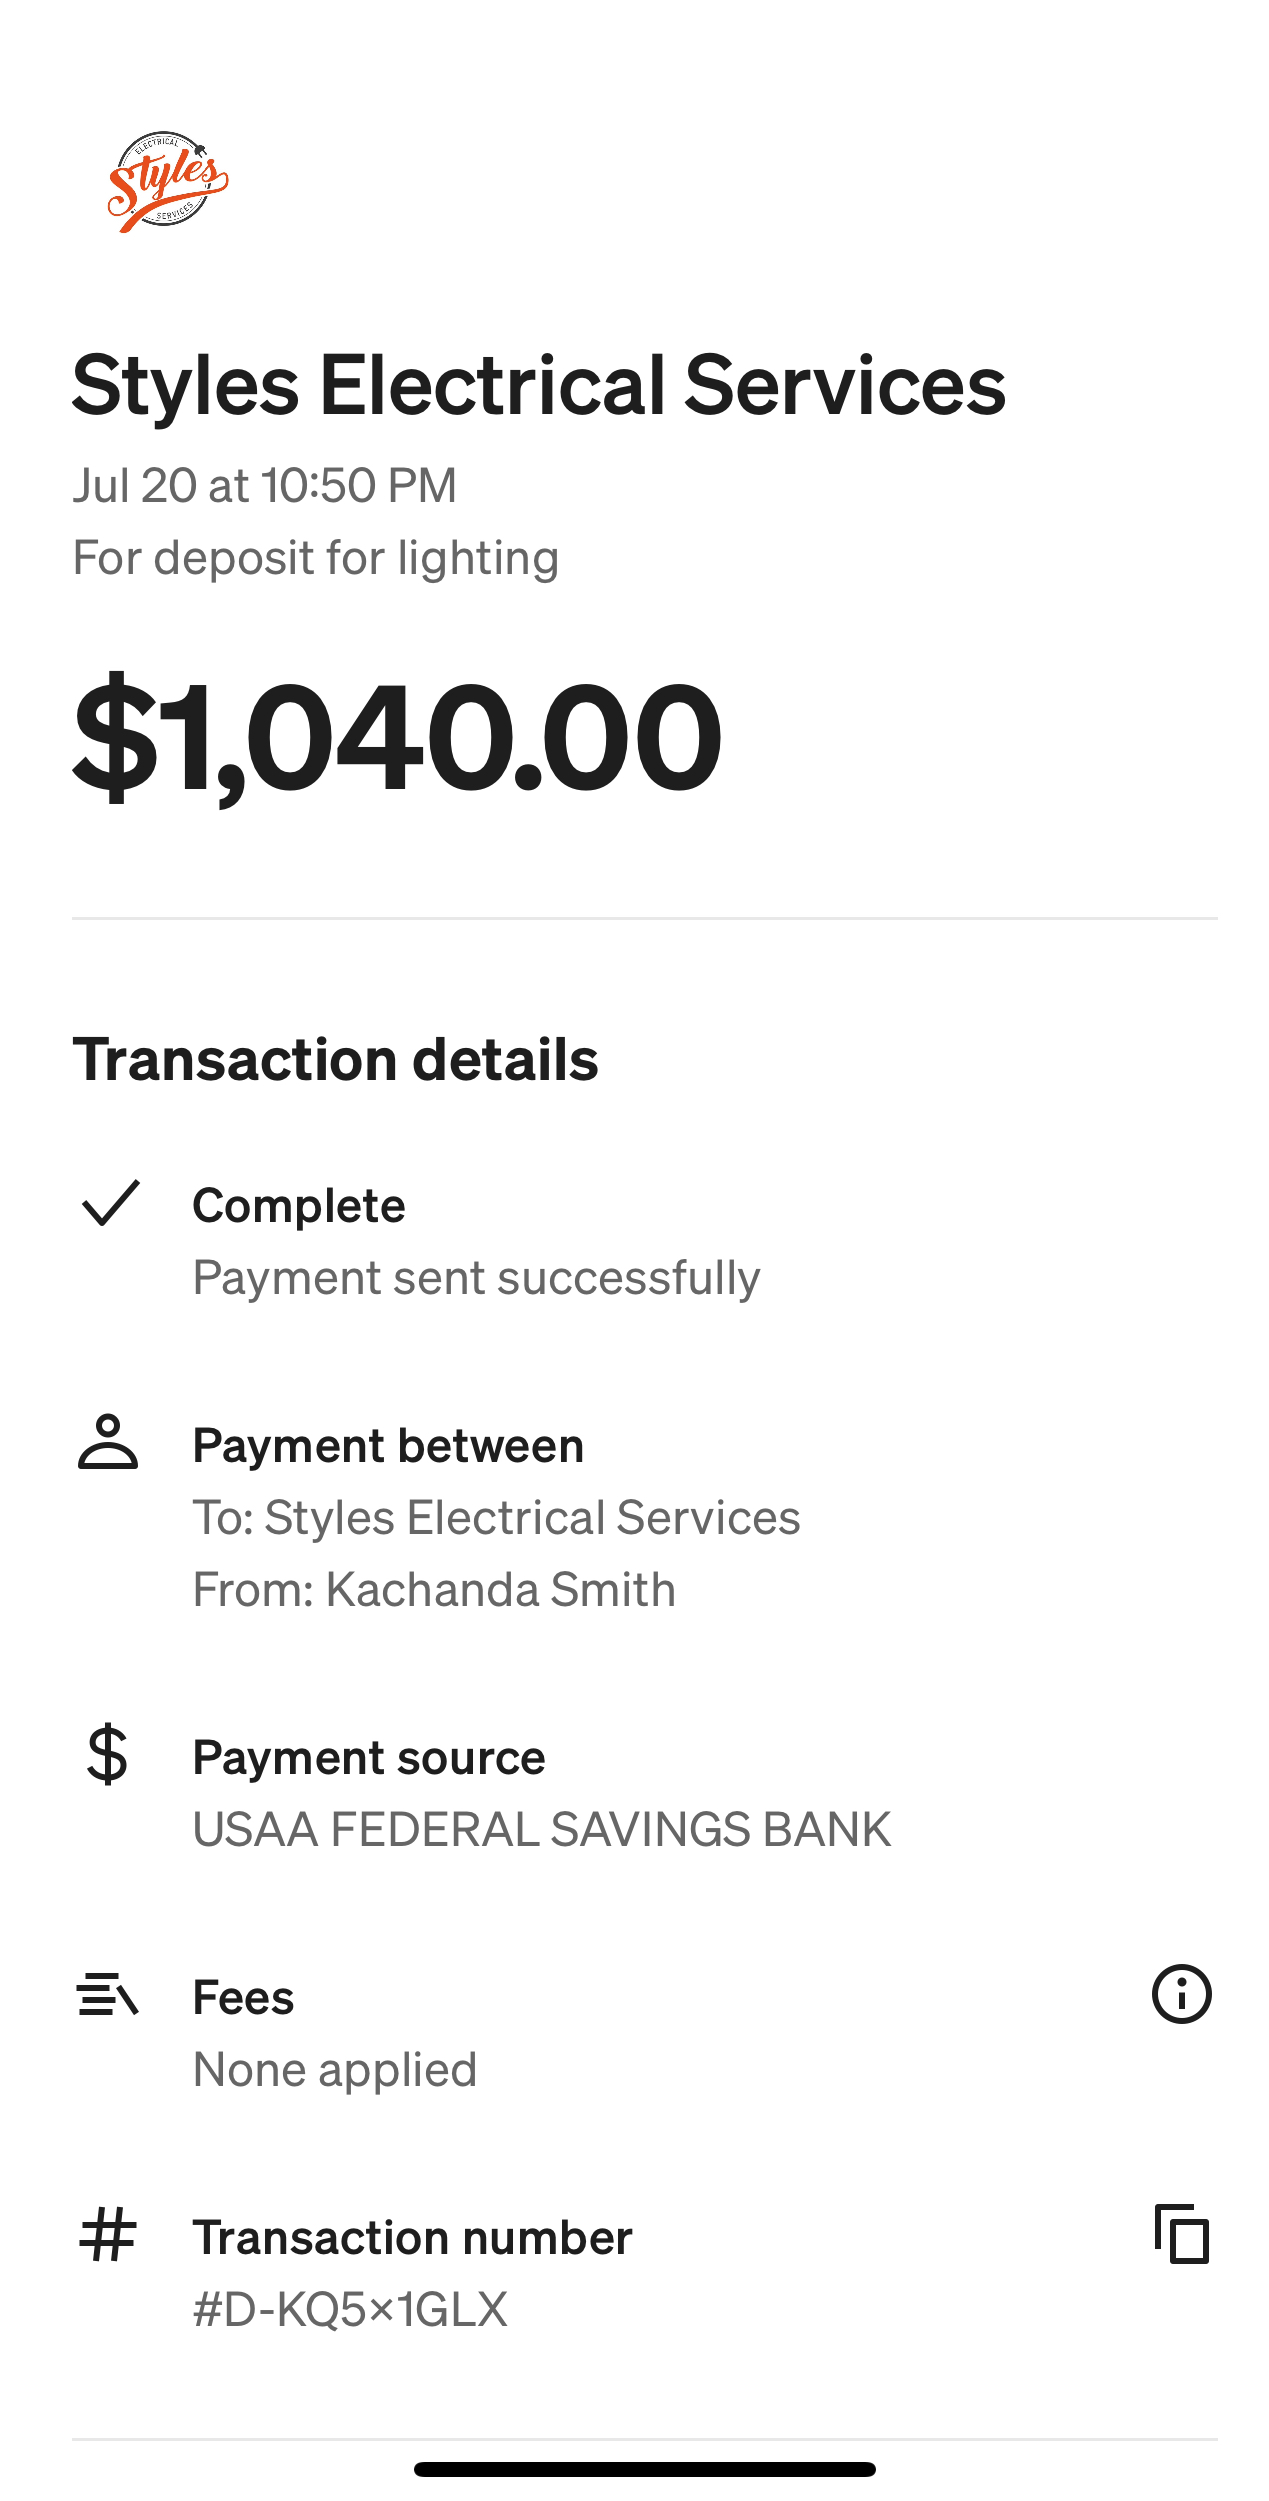This screenshot has width=1269, height=2501.
Task: Tap the Transaction details heading
Action: tap(335, 1060)
